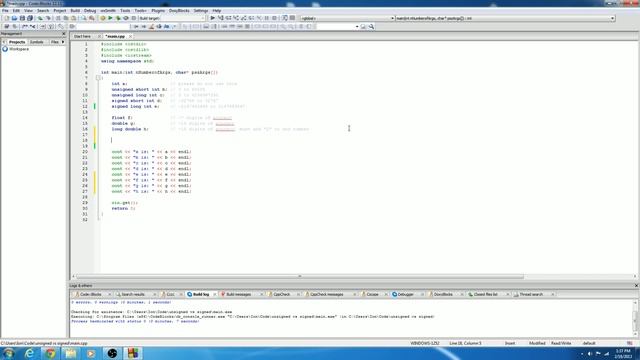
Task: Open the Debug menu
Action: [90, 11]
